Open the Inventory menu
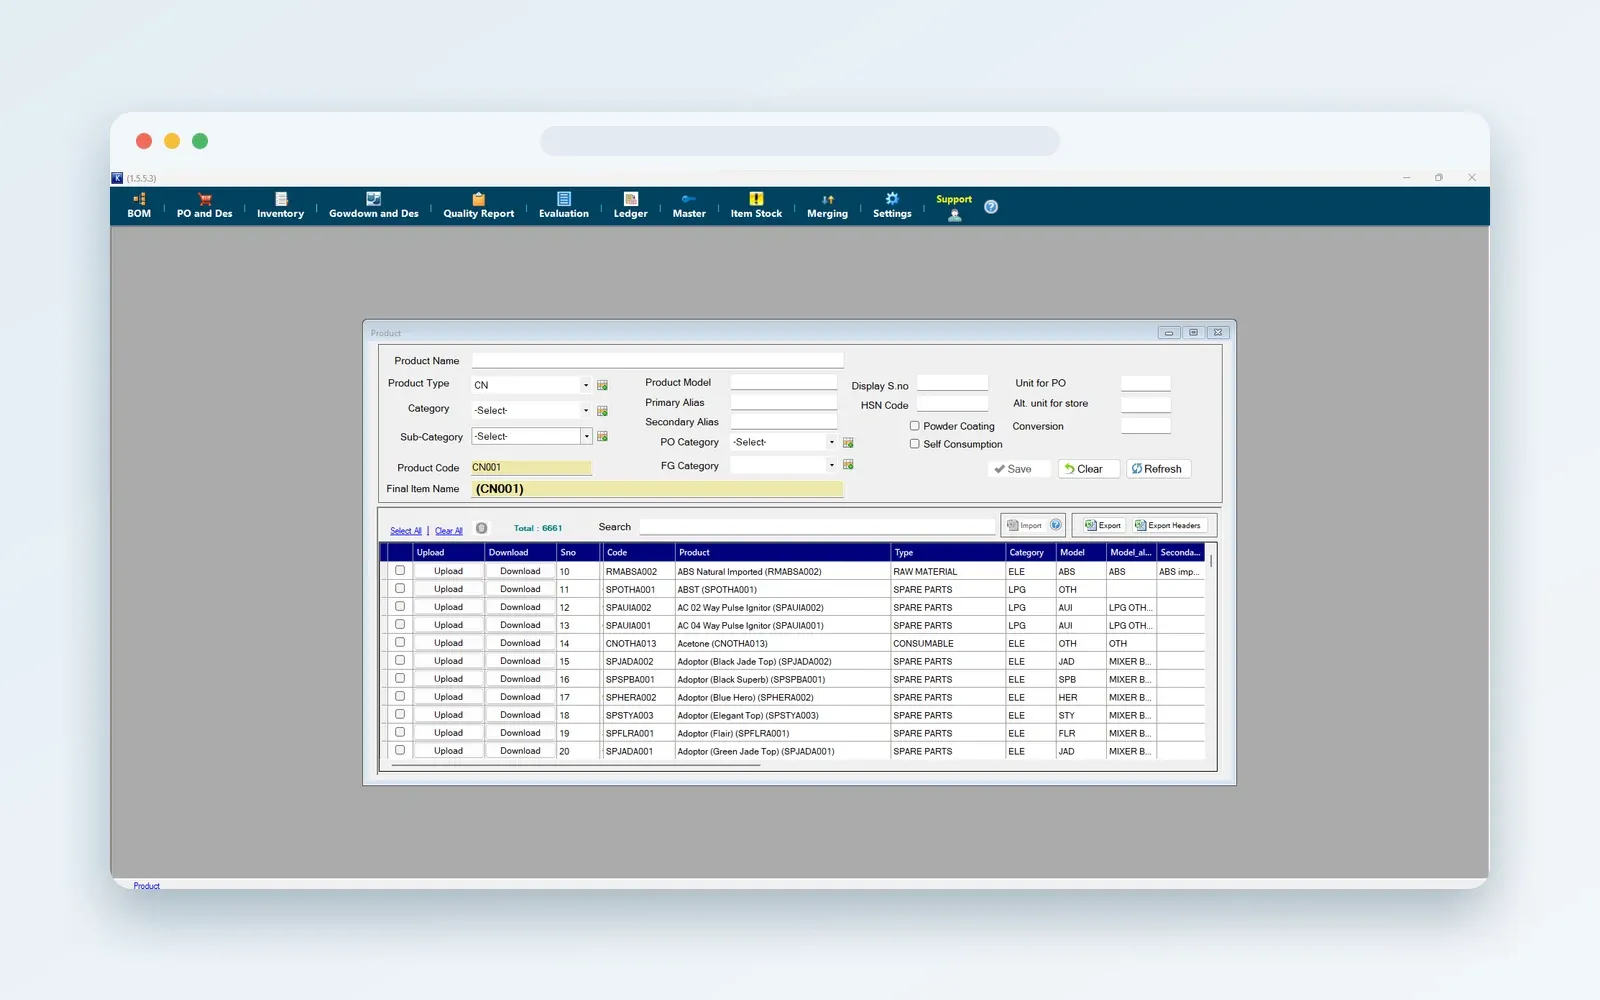Screen dimensions: 1600x1000 280,206
